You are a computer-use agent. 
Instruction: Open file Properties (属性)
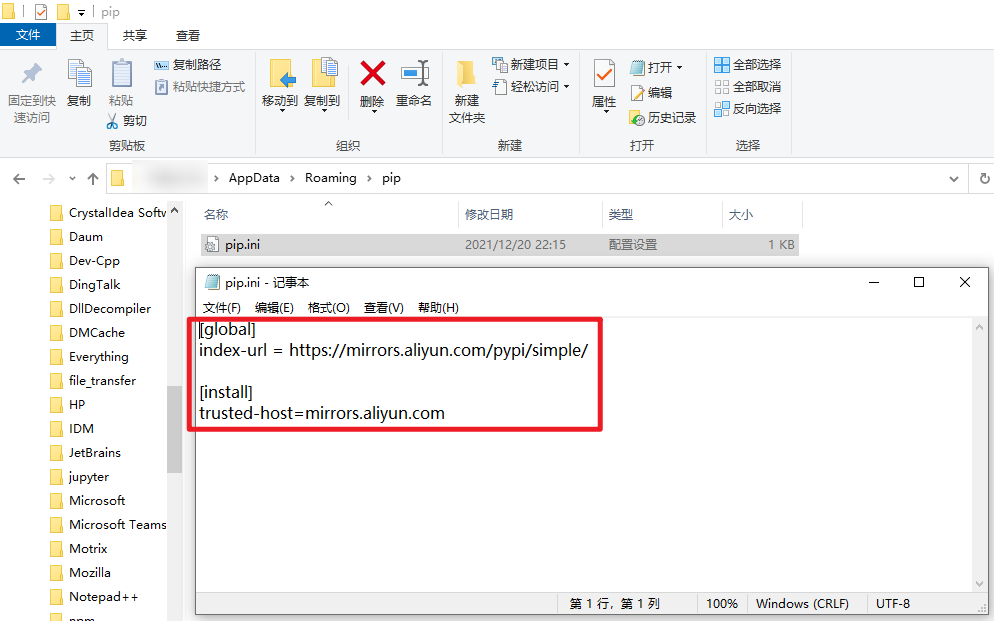pos(604,86)
